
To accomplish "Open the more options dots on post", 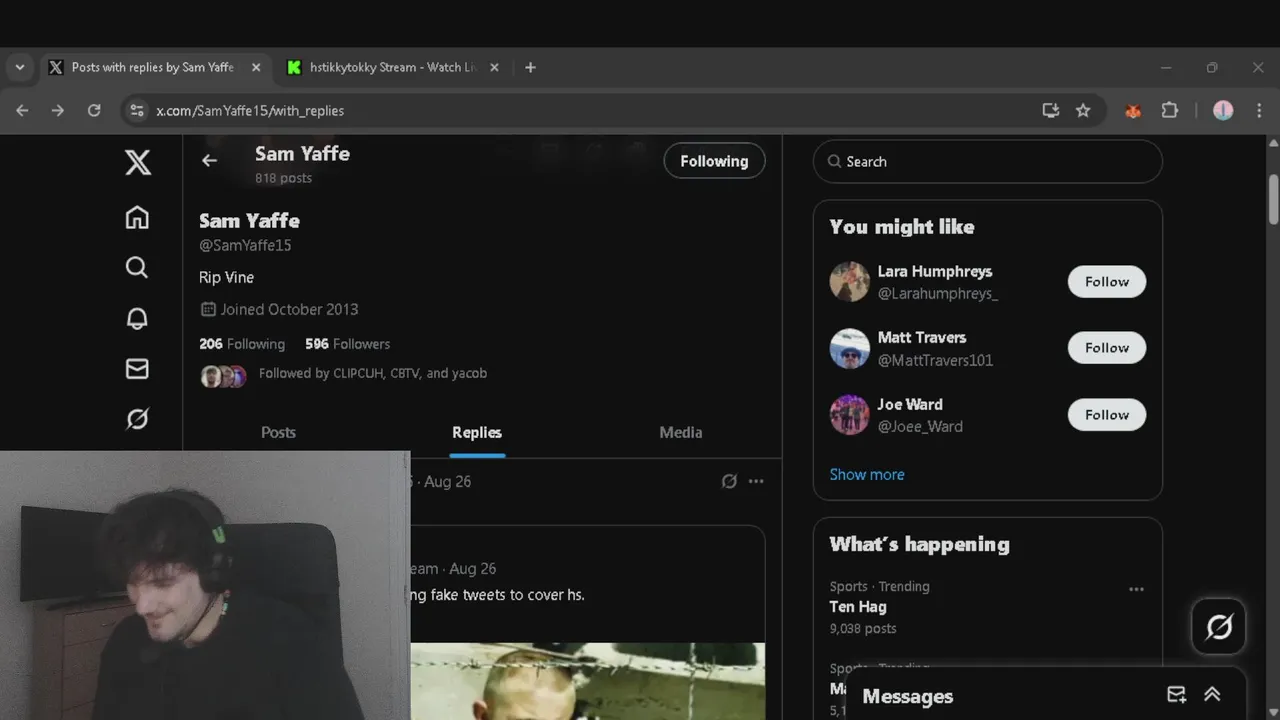I will (756, 481).
